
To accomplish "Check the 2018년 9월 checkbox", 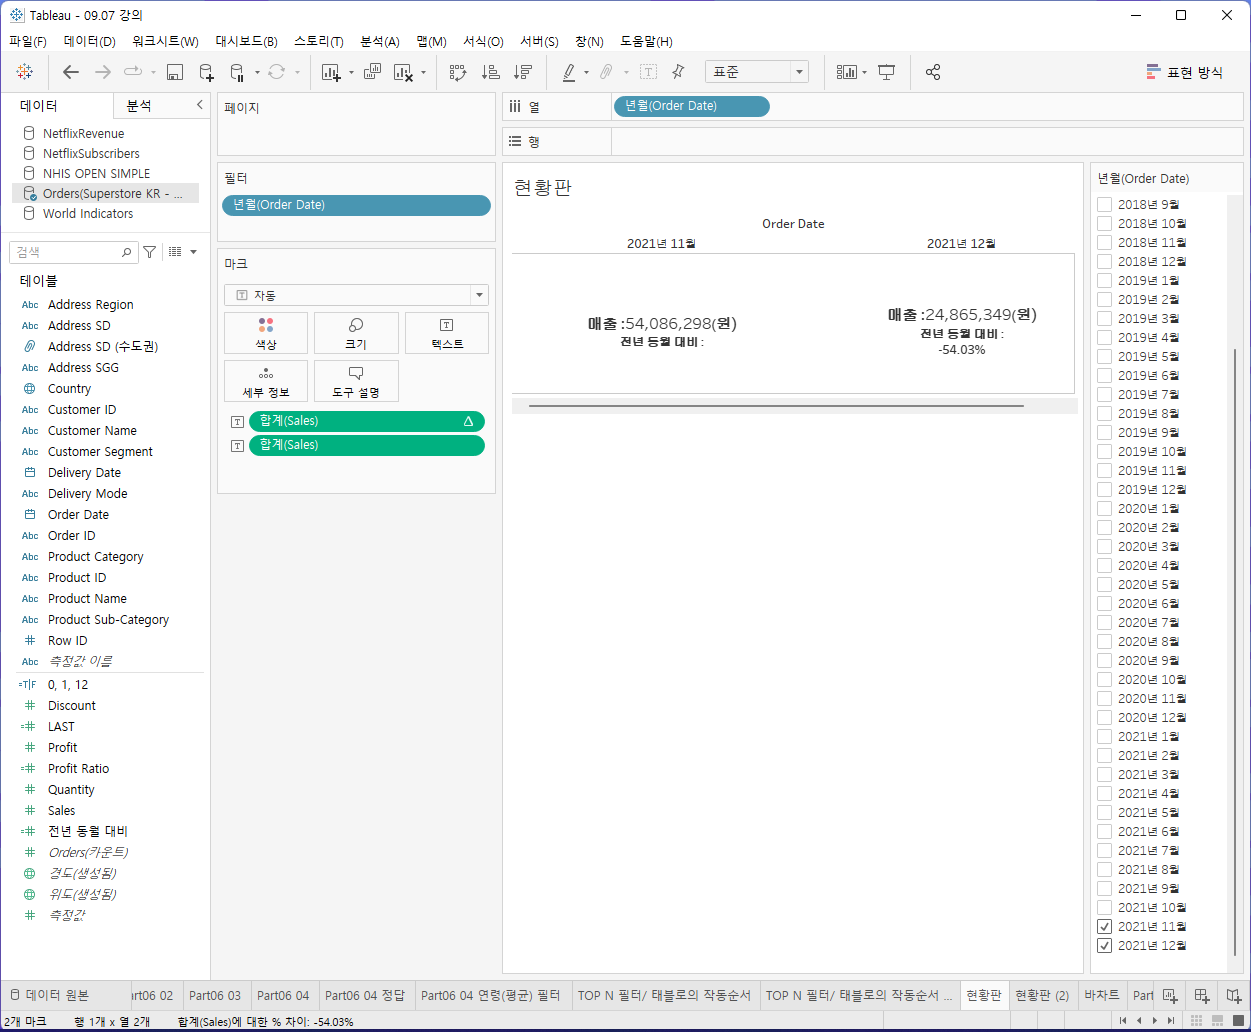I will (1105, 204).
